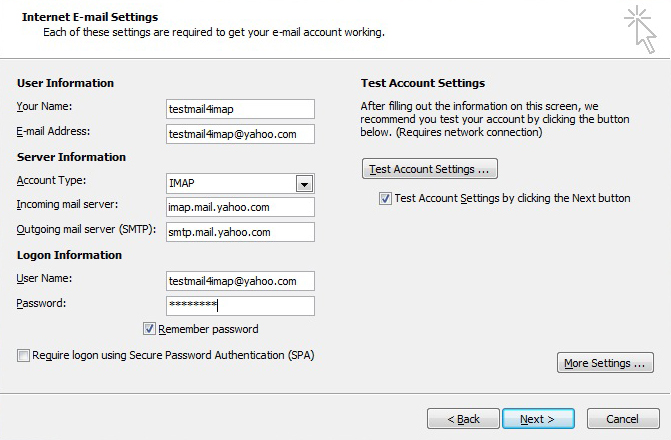Click the Account Type label
The height and width of the screenshot is (440, 671).
pos(51,180)
